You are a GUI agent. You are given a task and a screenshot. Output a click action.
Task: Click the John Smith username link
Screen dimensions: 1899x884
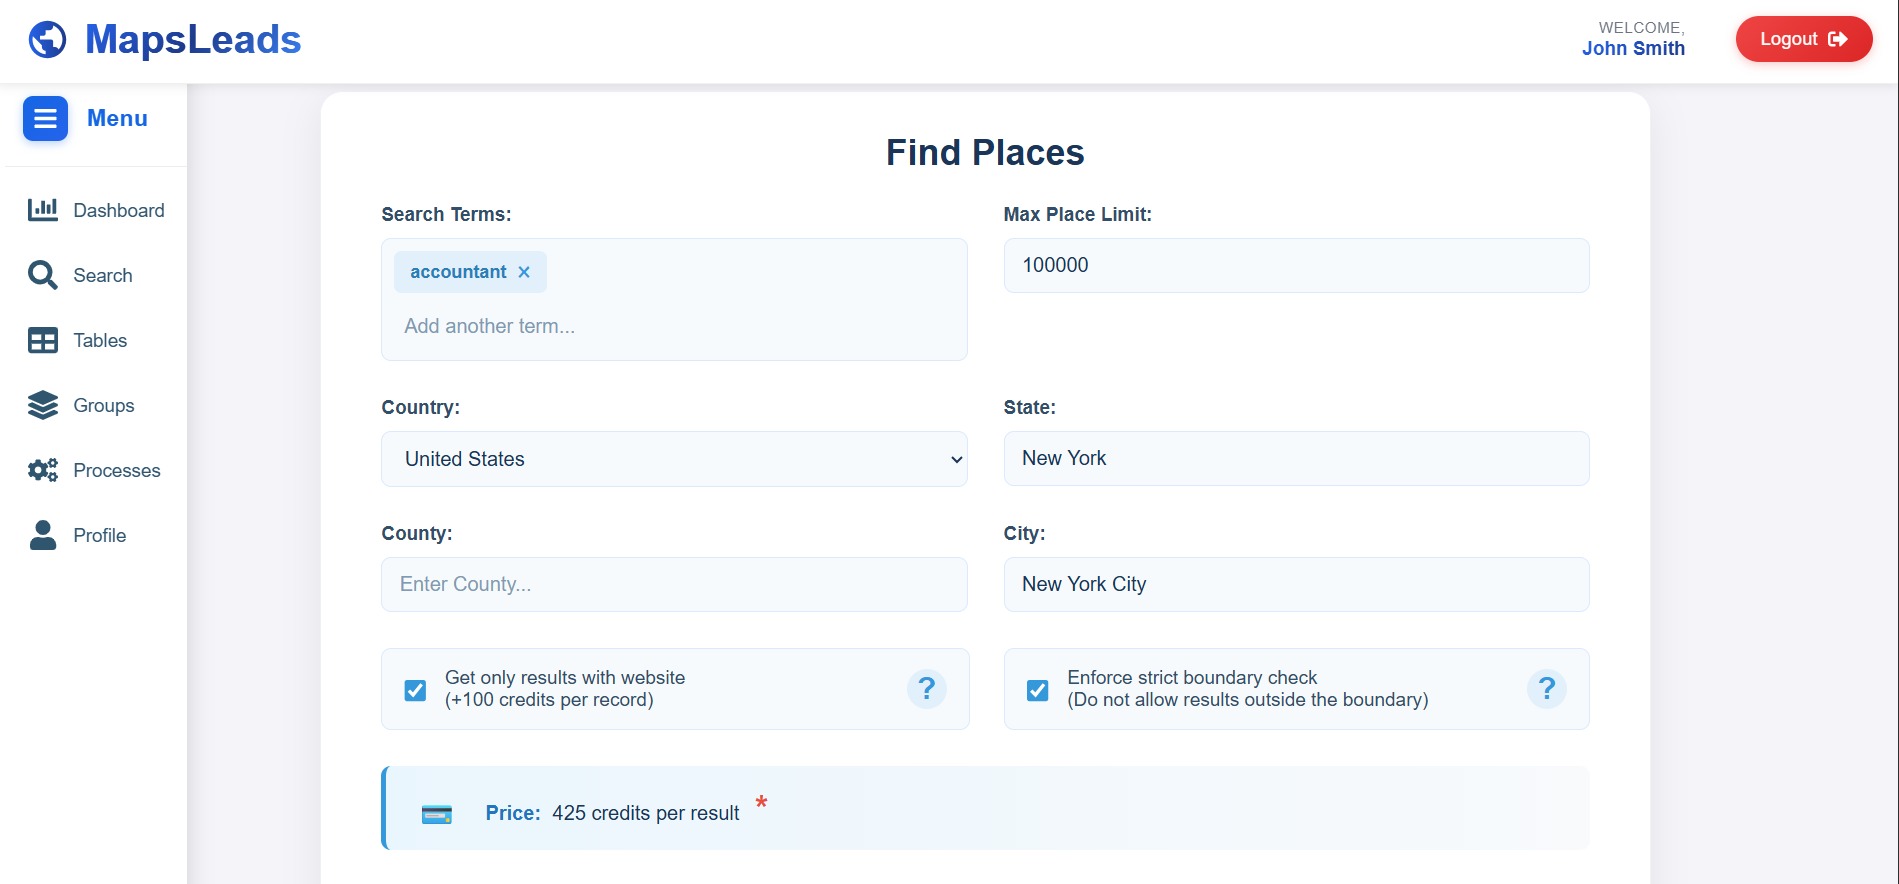[x=1633, y=48]
